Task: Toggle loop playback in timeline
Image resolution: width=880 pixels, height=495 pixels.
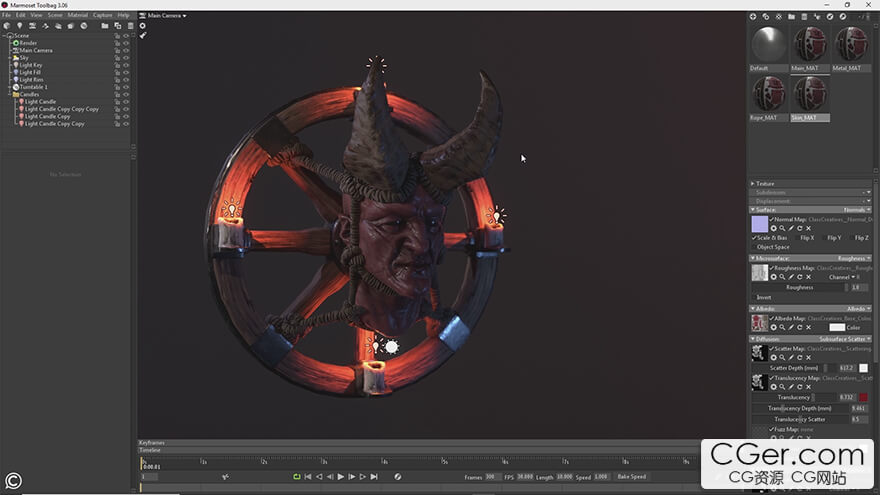Action: click(296, 476)
